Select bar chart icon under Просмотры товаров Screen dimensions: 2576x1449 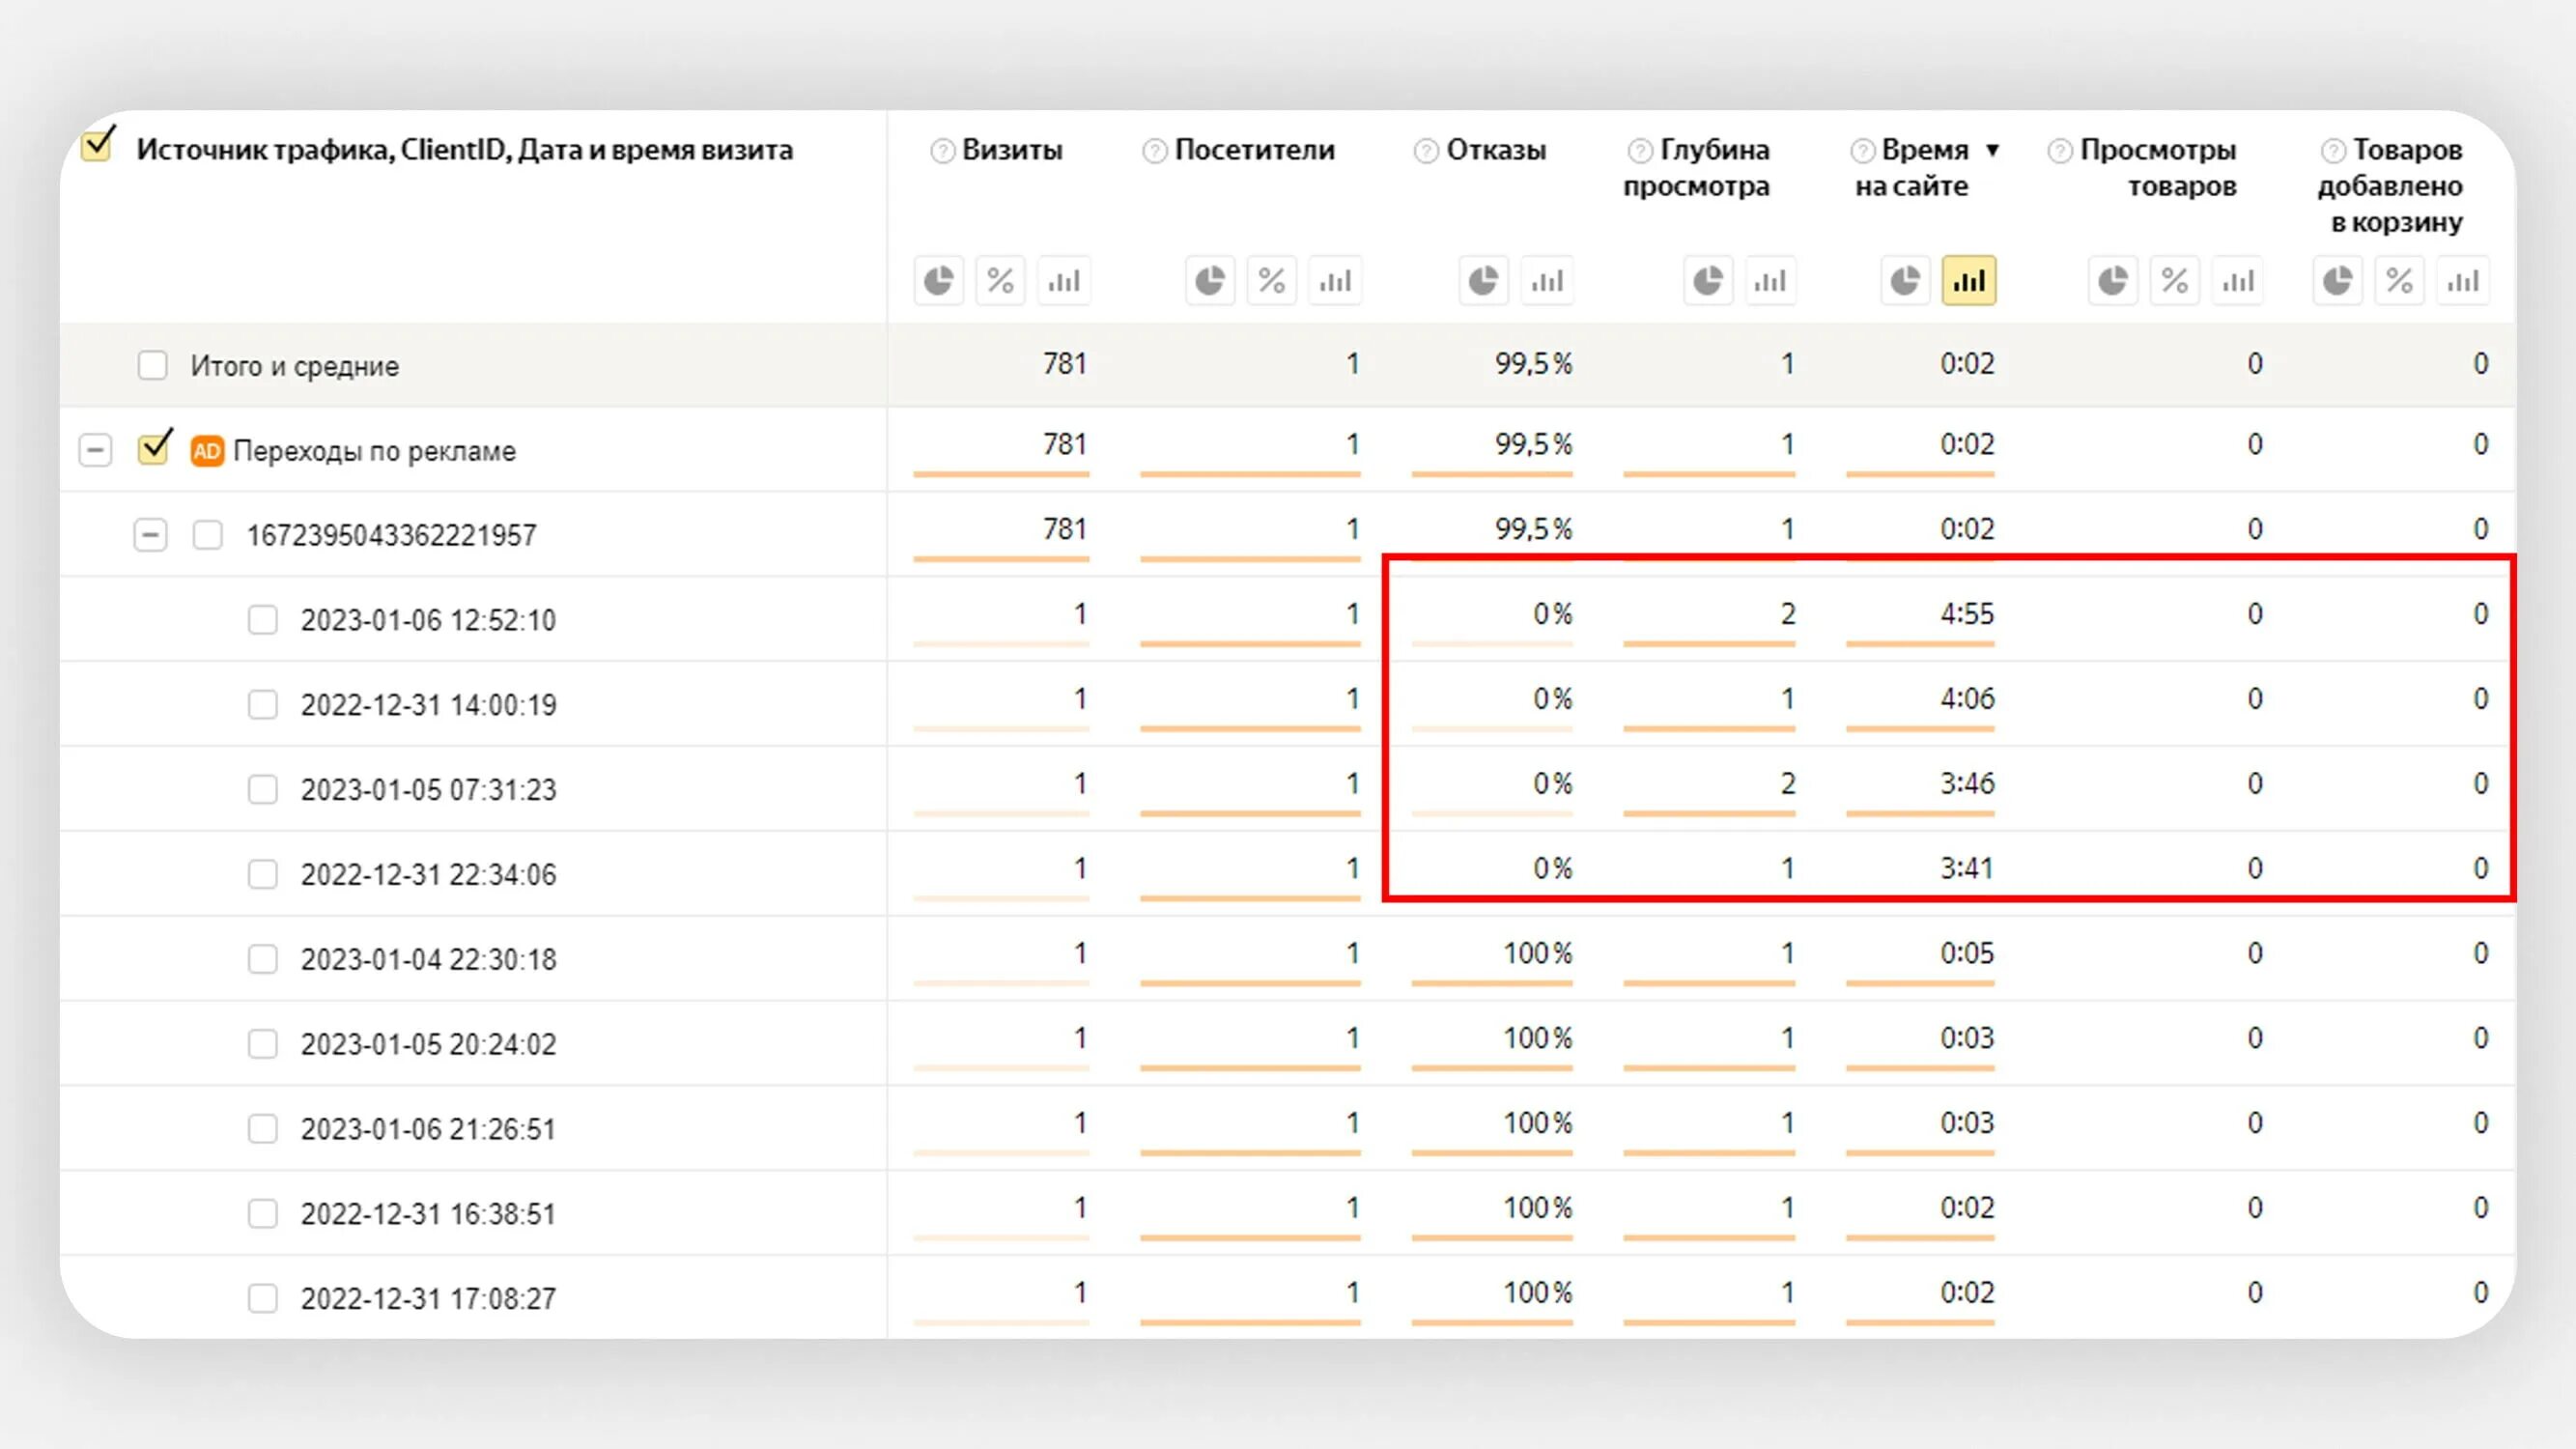tap(2238, 281)
